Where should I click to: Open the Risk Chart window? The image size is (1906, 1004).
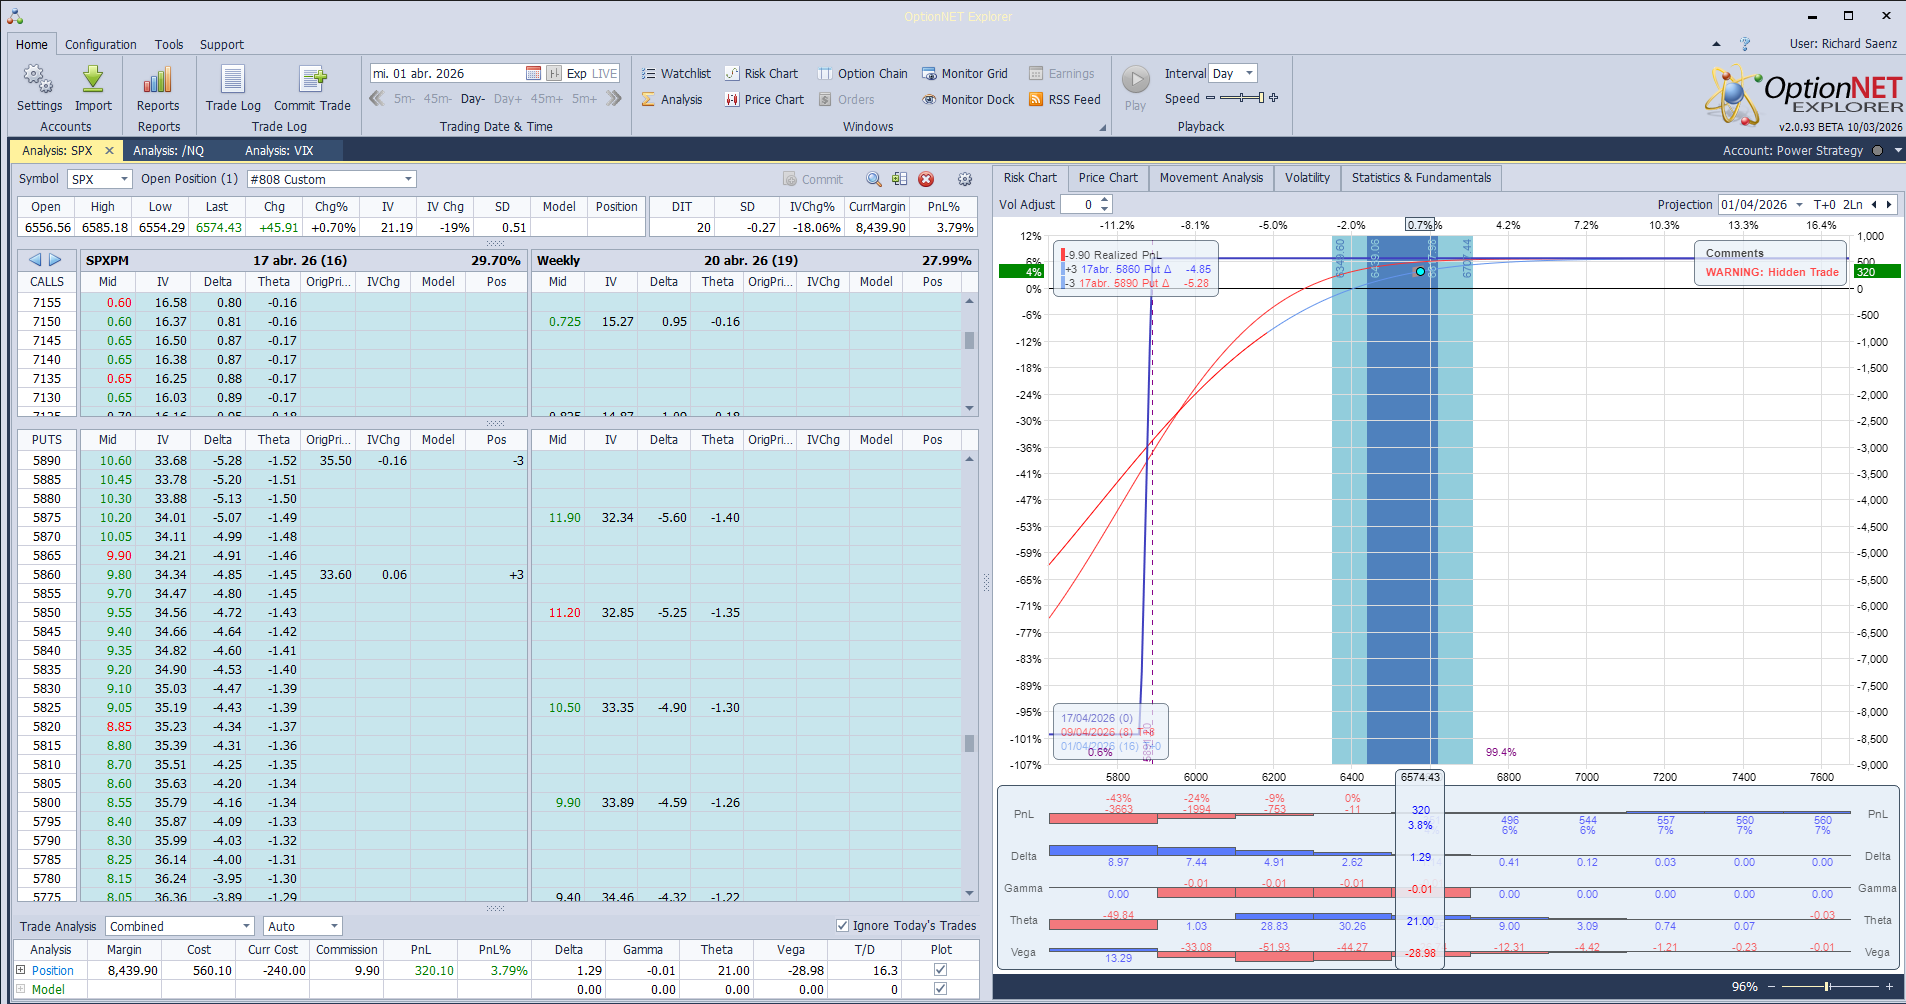point(761,74)
